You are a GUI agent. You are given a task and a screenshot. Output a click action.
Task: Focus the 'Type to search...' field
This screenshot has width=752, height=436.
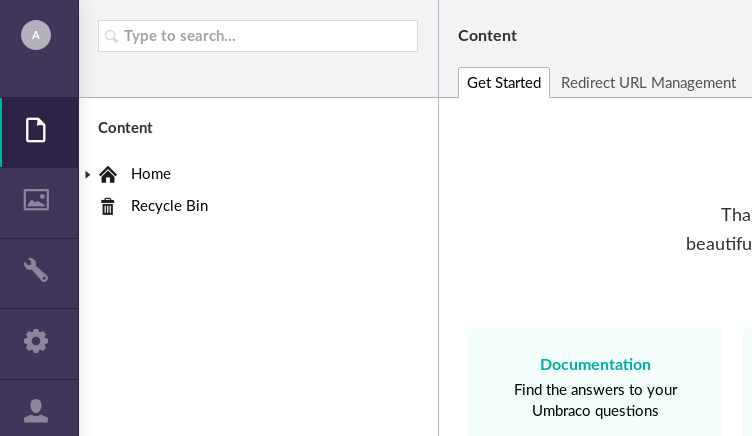point(265,36)
